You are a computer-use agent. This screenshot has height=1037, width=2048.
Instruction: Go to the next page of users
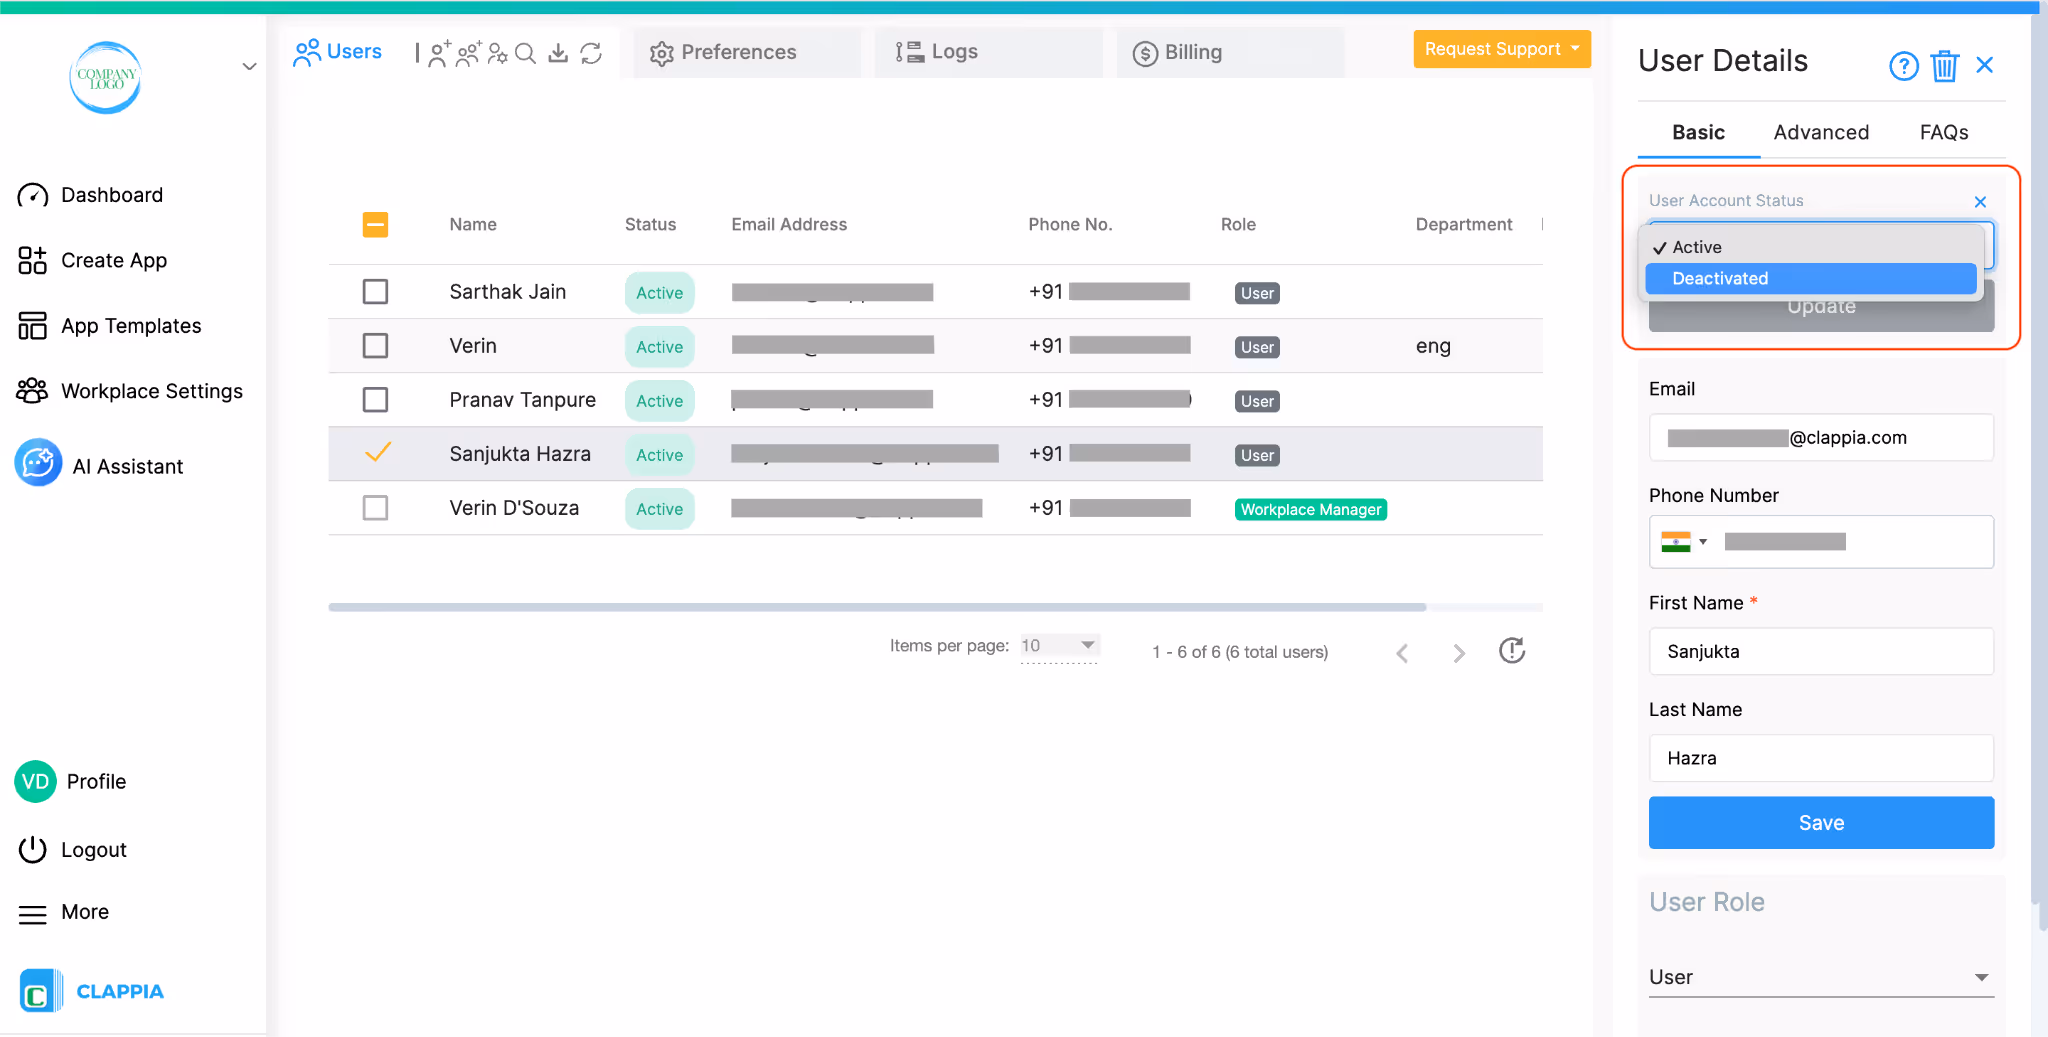[x=1459, y=653]
